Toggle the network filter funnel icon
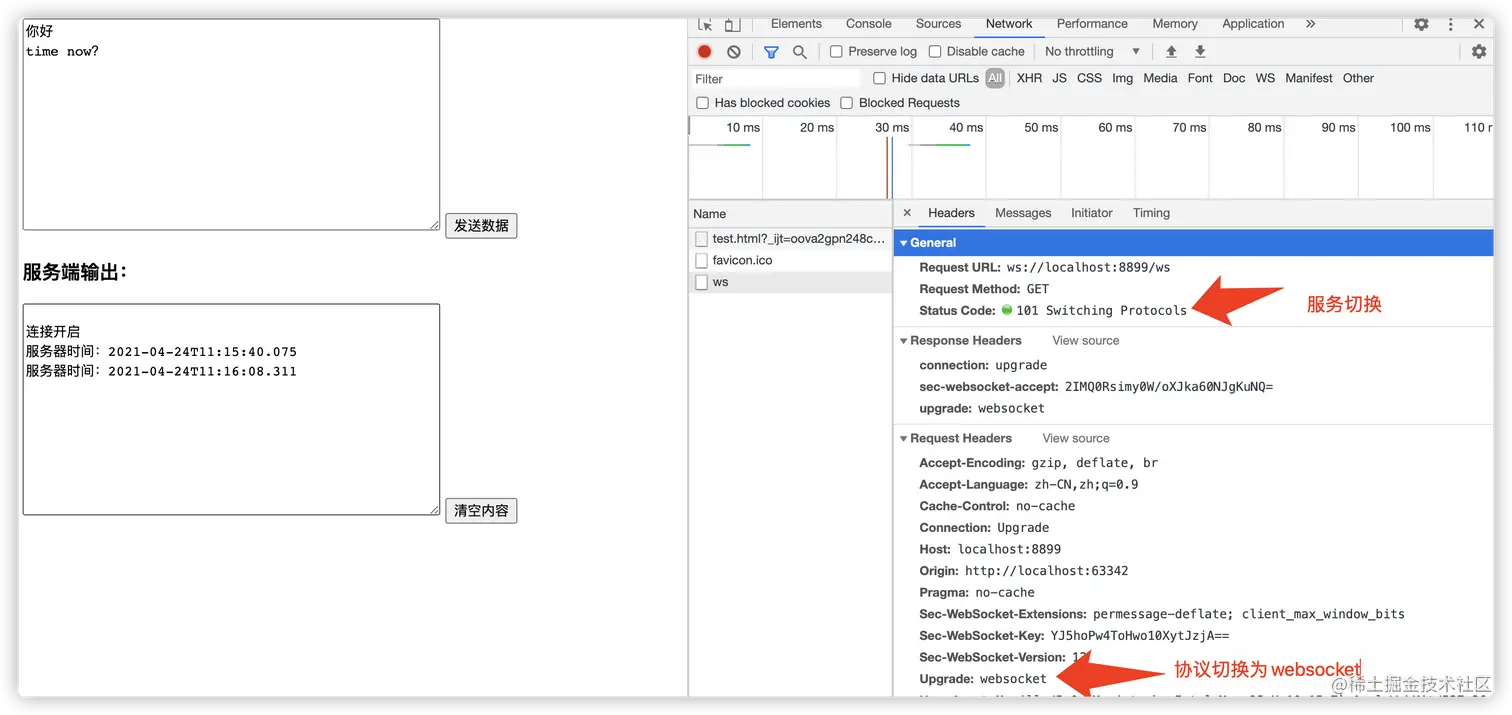This screenshot has height=715, width=1512. coord(771,52)
